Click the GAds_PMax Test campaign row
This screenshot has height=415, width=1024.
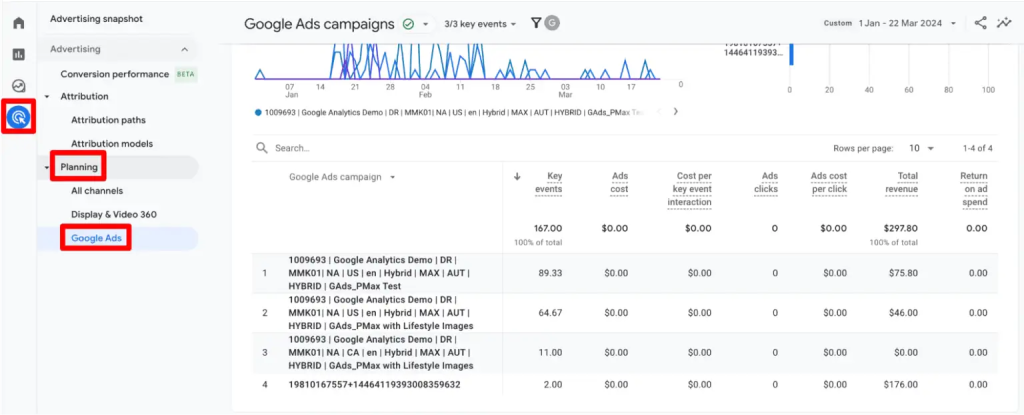point(624,273)
